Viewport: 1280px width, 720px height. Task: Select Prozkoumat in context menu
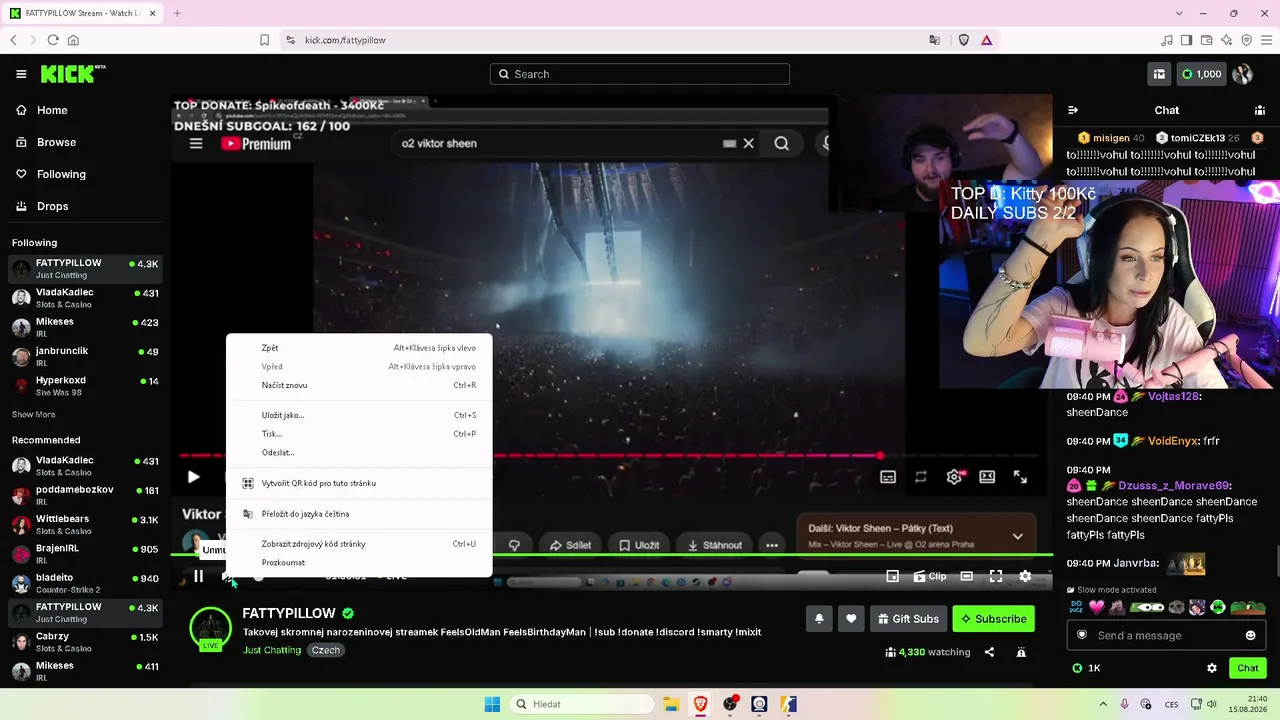[x=359, y=563]
